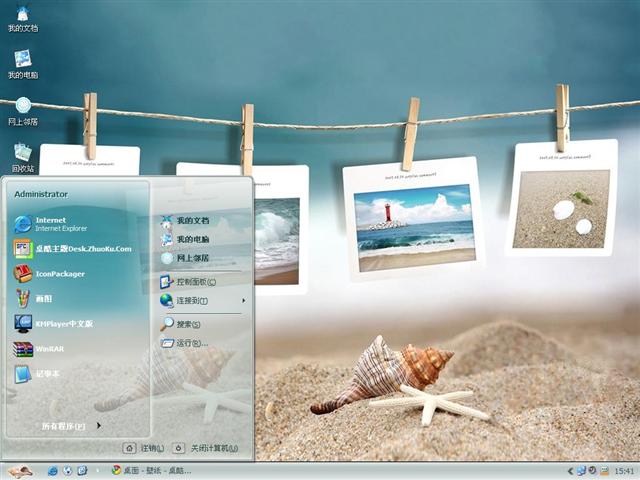Viewport: 640px width, 480px height.
Task: Select 运行(R)... in the Start menu
Action: pyautogui.click(x=191, y=343)
